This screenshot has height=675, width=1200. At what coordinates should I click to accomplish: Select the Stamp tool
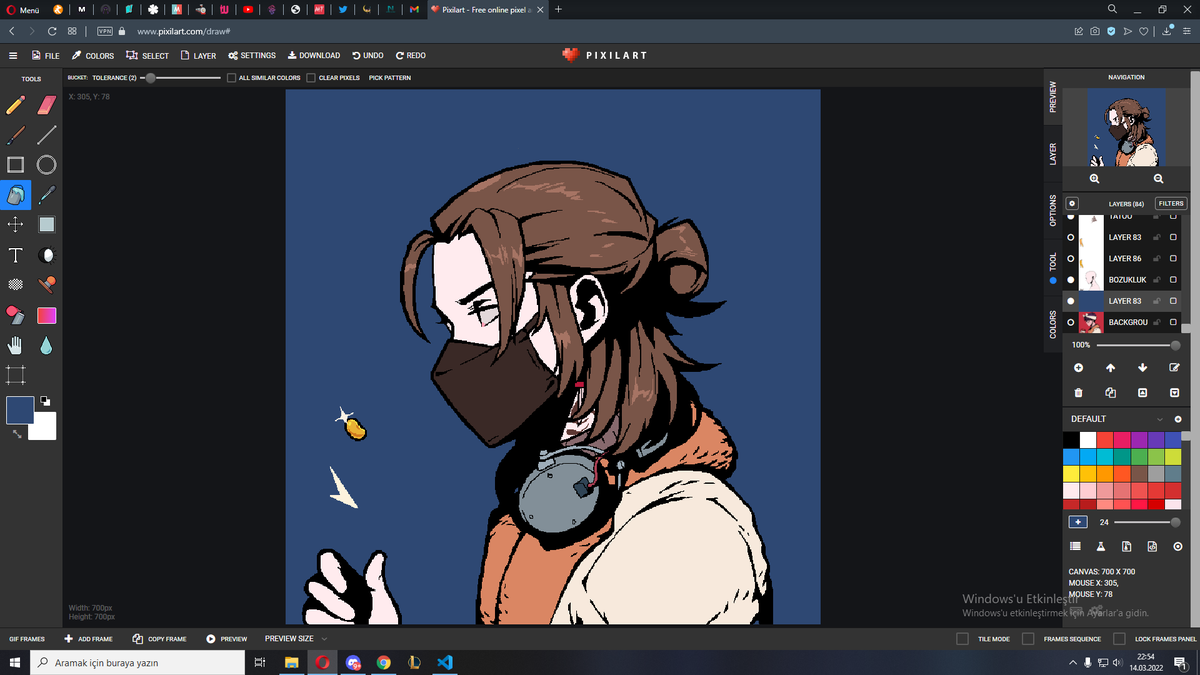point(47,285)
